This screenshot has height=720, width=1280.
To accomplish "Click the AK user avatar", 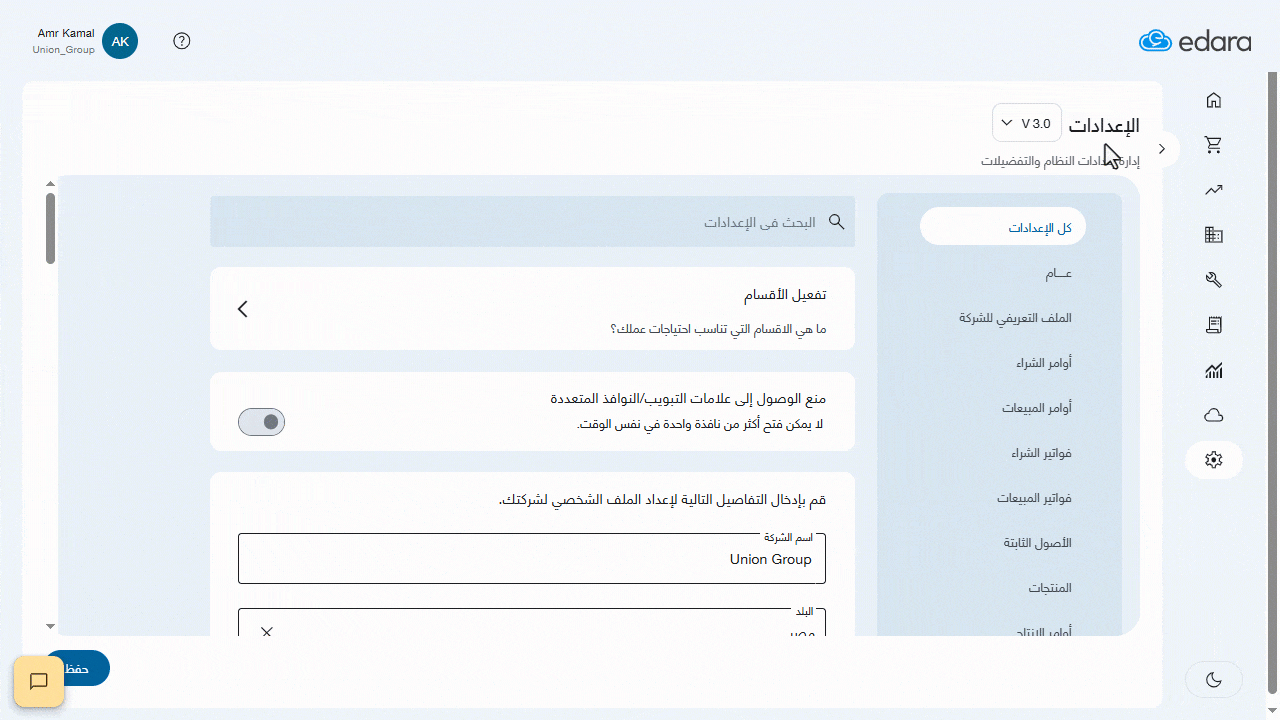I will click(x=120, y=41).
